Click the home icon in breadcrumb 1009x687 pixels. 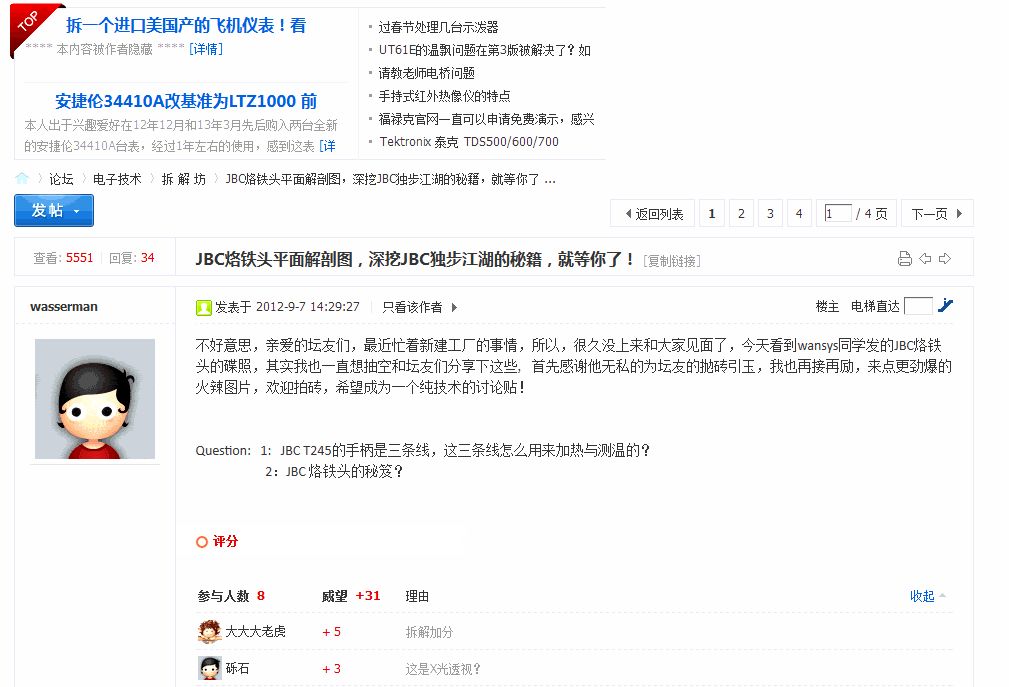pos(22,179)
